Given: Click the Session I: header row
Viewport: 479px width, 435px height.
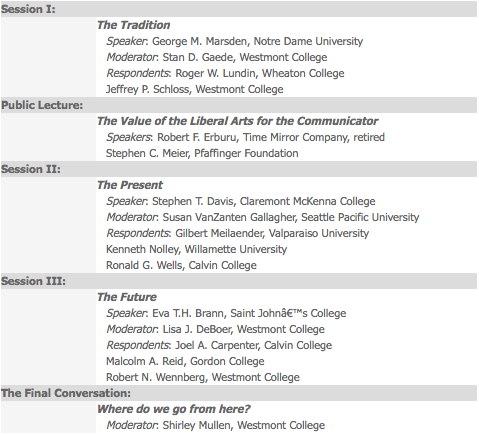Looking at the screenshot, I should tap(239, 9).
